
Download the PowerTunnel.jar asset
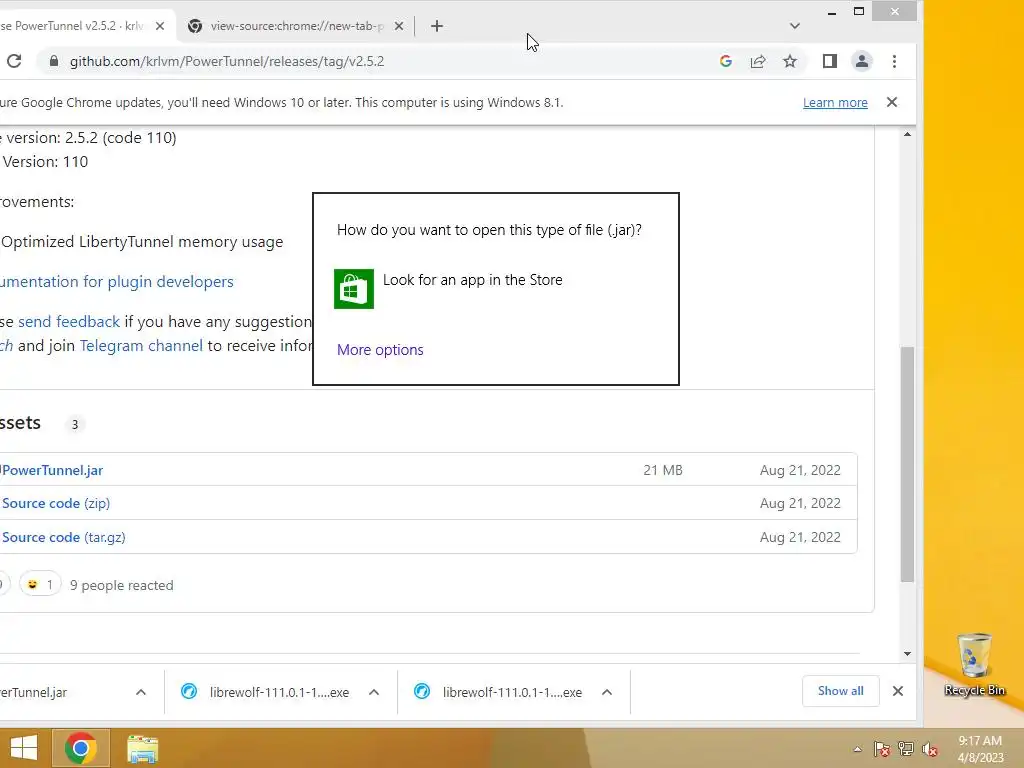(52, 470)
